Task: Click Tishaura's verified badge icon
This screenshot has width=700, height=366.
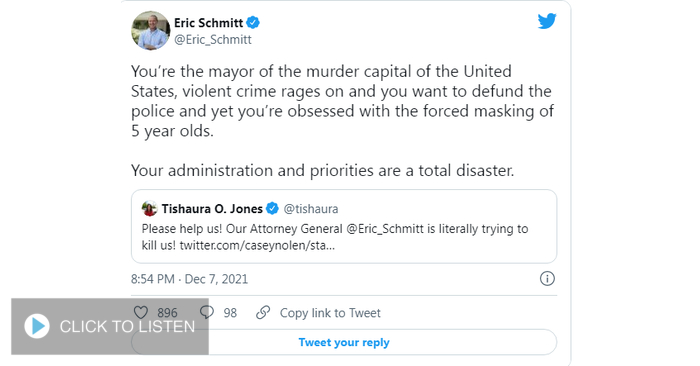Action: pyautogui.click(x=272, y=208)
